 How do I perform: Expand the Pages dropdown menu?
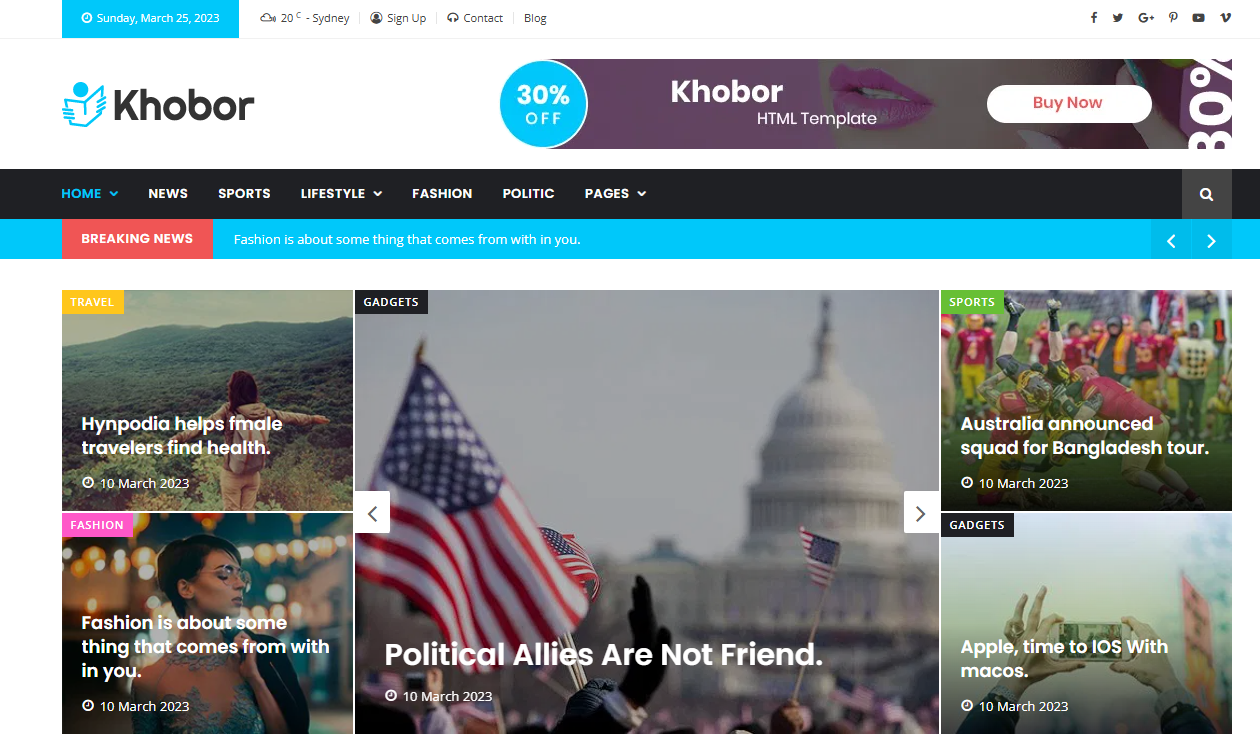615,194
